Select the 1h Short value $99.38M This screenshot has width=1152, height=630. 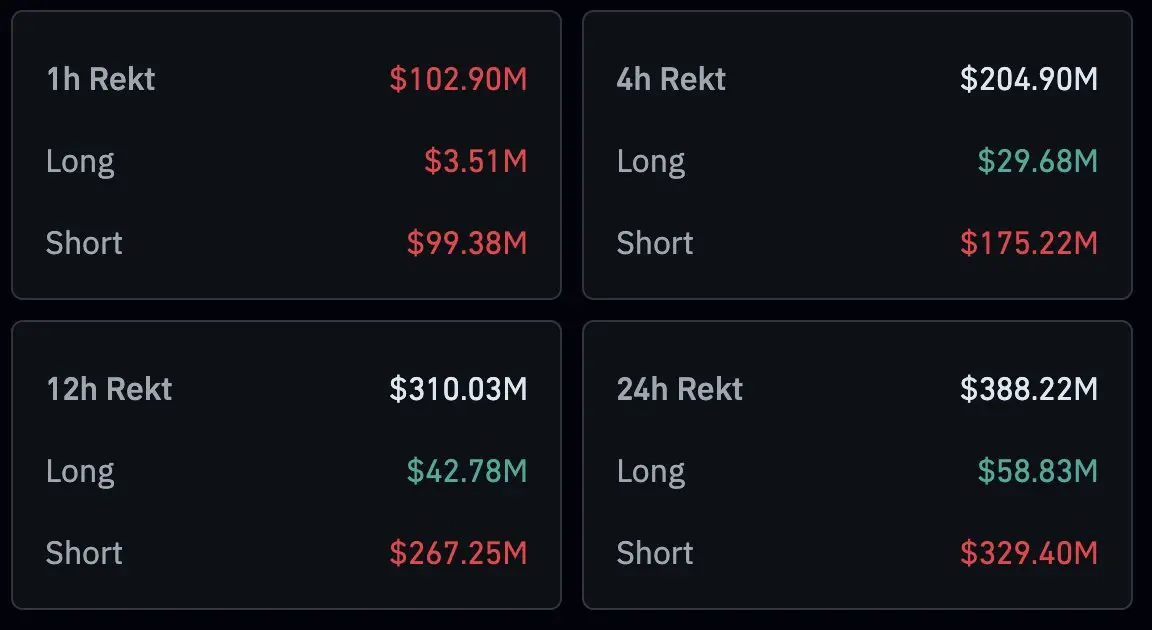pyautogui.click(x=466, y=243)
